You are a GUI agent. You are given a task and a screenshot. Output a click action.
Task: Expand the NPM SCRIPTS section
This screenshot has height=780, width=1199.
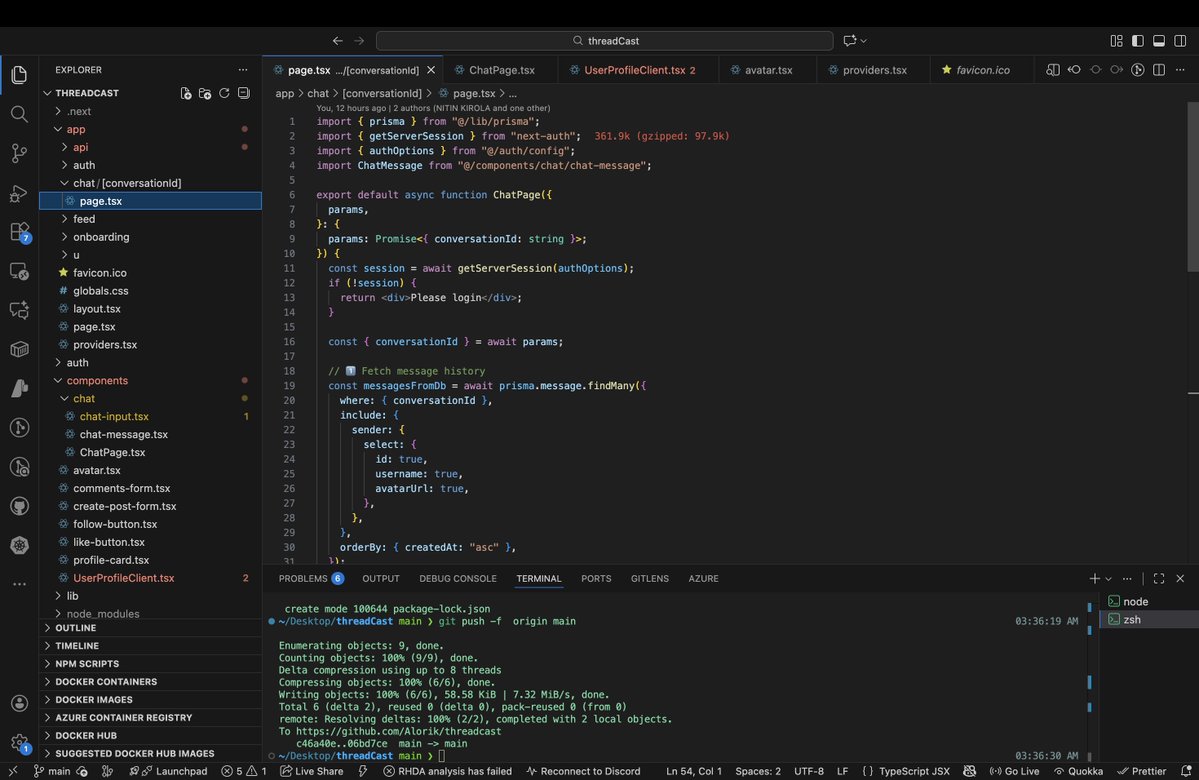tap(150, 664)
